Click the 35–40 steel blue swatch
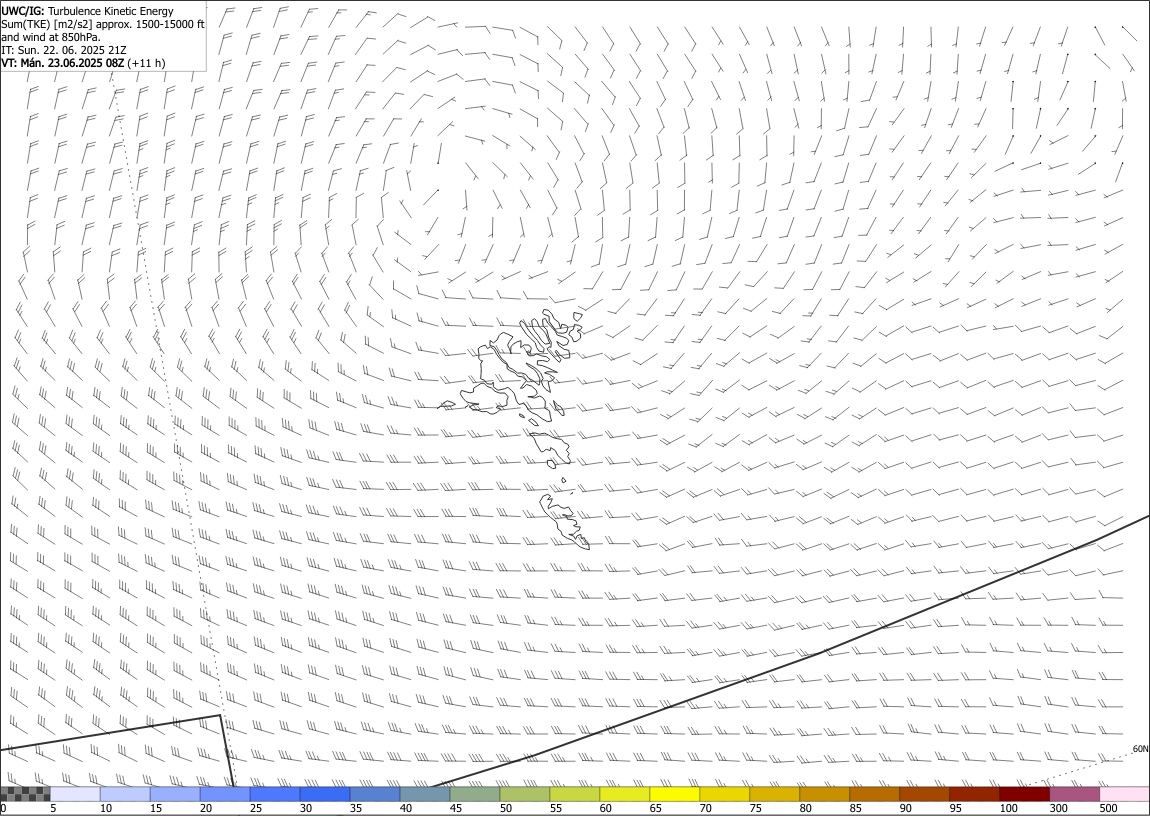The width and height of the screenshot is (1150, 816). tap(375, 794)
